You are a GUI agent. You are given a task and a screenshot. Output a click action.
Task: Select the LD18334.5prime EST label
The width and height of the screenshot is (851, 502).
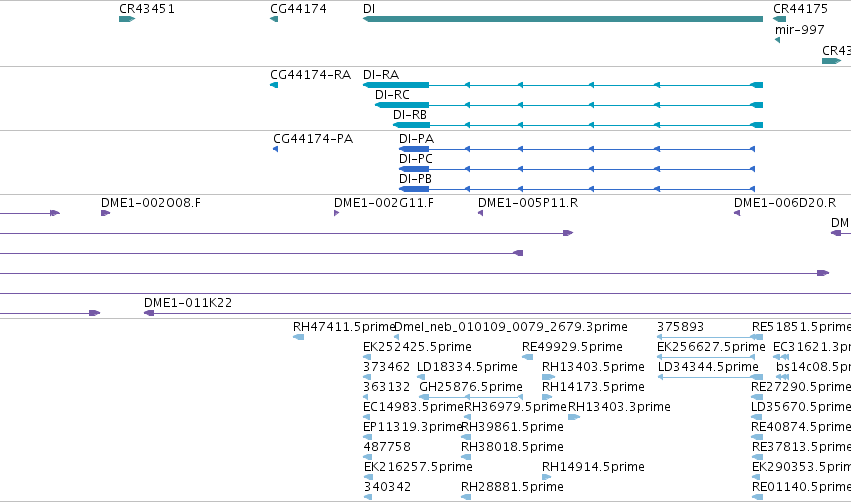coord(467,366)
